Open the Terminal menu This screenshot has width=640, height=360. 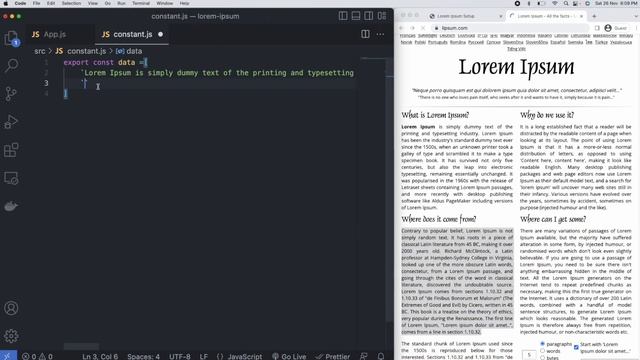coord(141,3)
